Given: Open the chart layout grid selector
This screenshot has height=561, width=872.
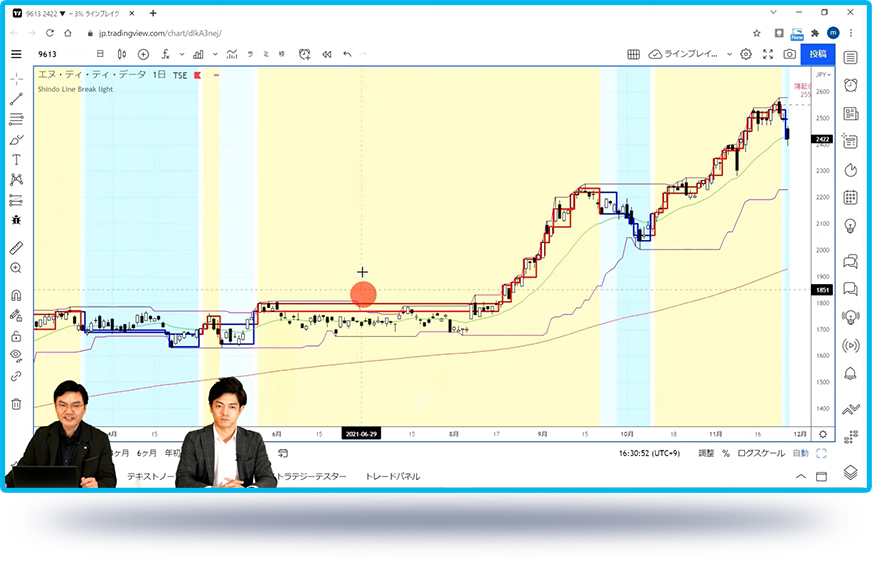Looking at the screenshot, I should [633, 54].
